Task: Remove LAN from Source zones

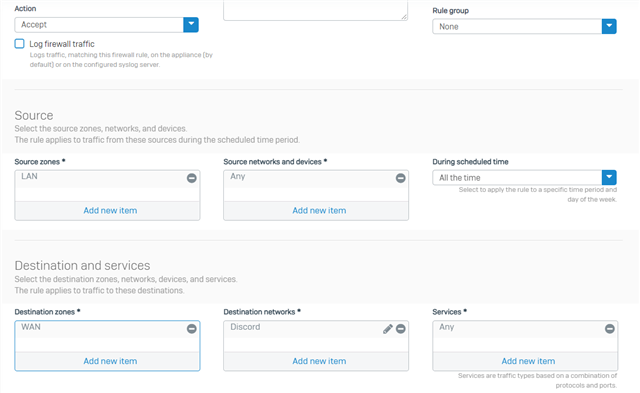Action: pyautogui.click(x=191, y=178)
